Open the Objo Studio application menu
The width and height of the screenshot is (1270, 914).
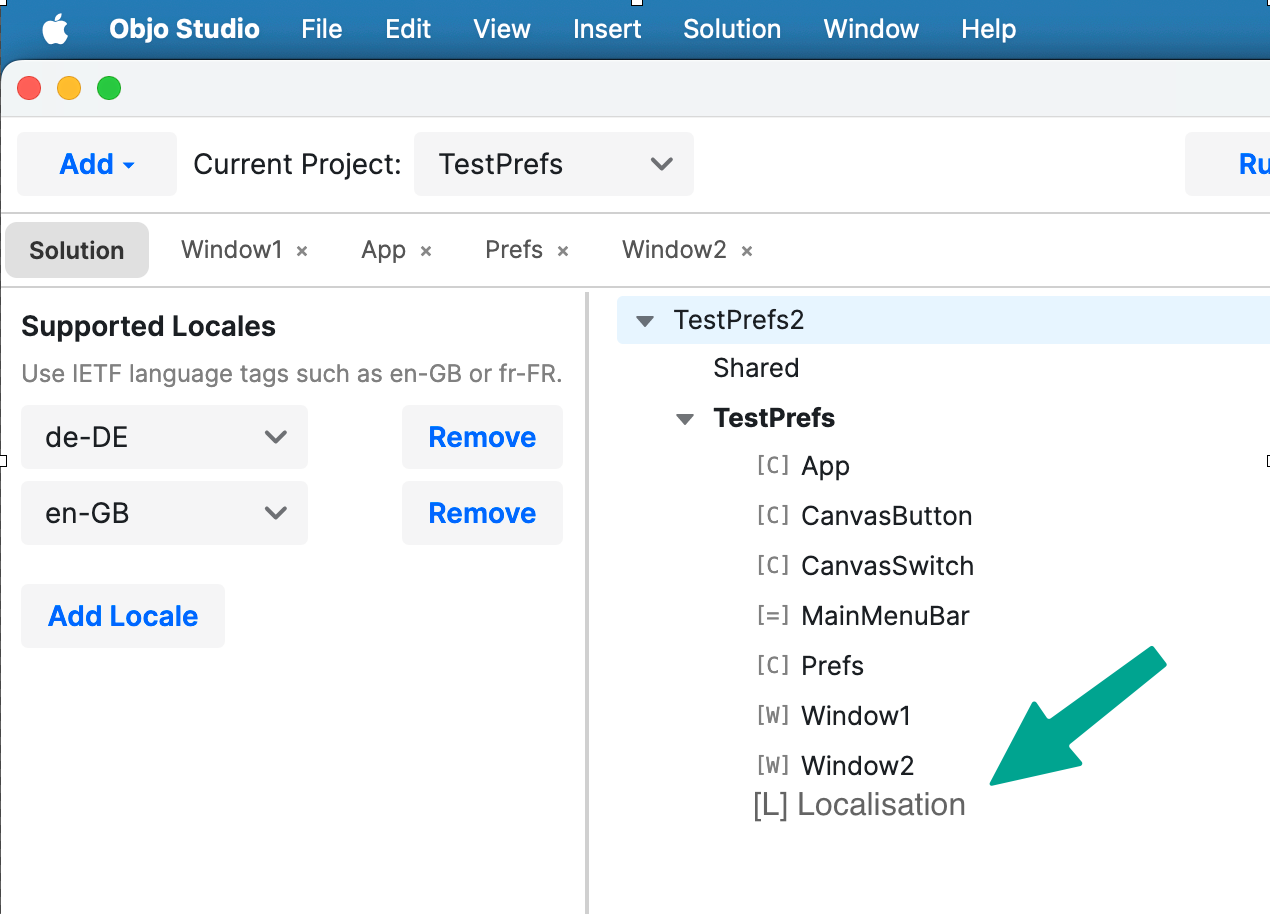[x=184, y=29]
